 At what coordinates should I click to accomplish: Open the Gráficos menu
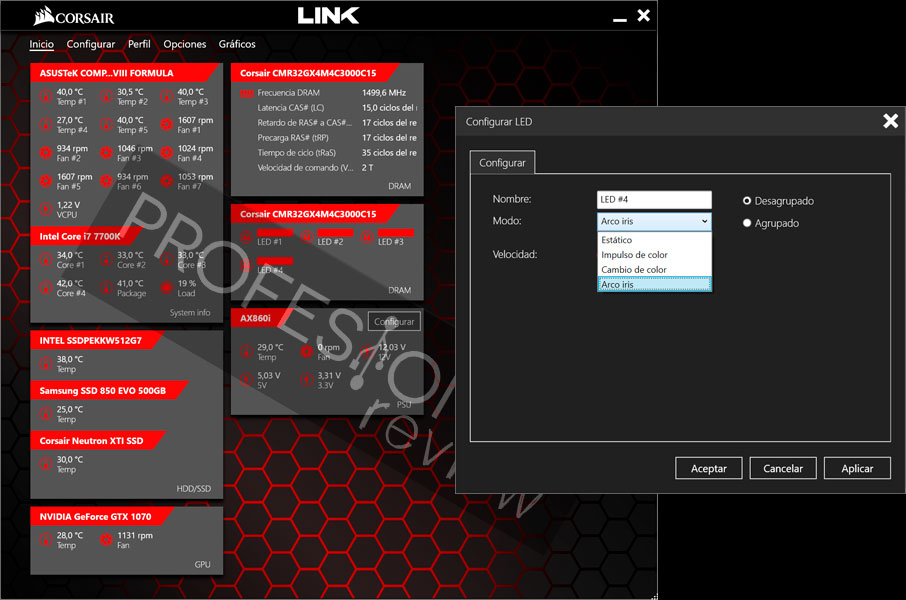click(237, 45)
